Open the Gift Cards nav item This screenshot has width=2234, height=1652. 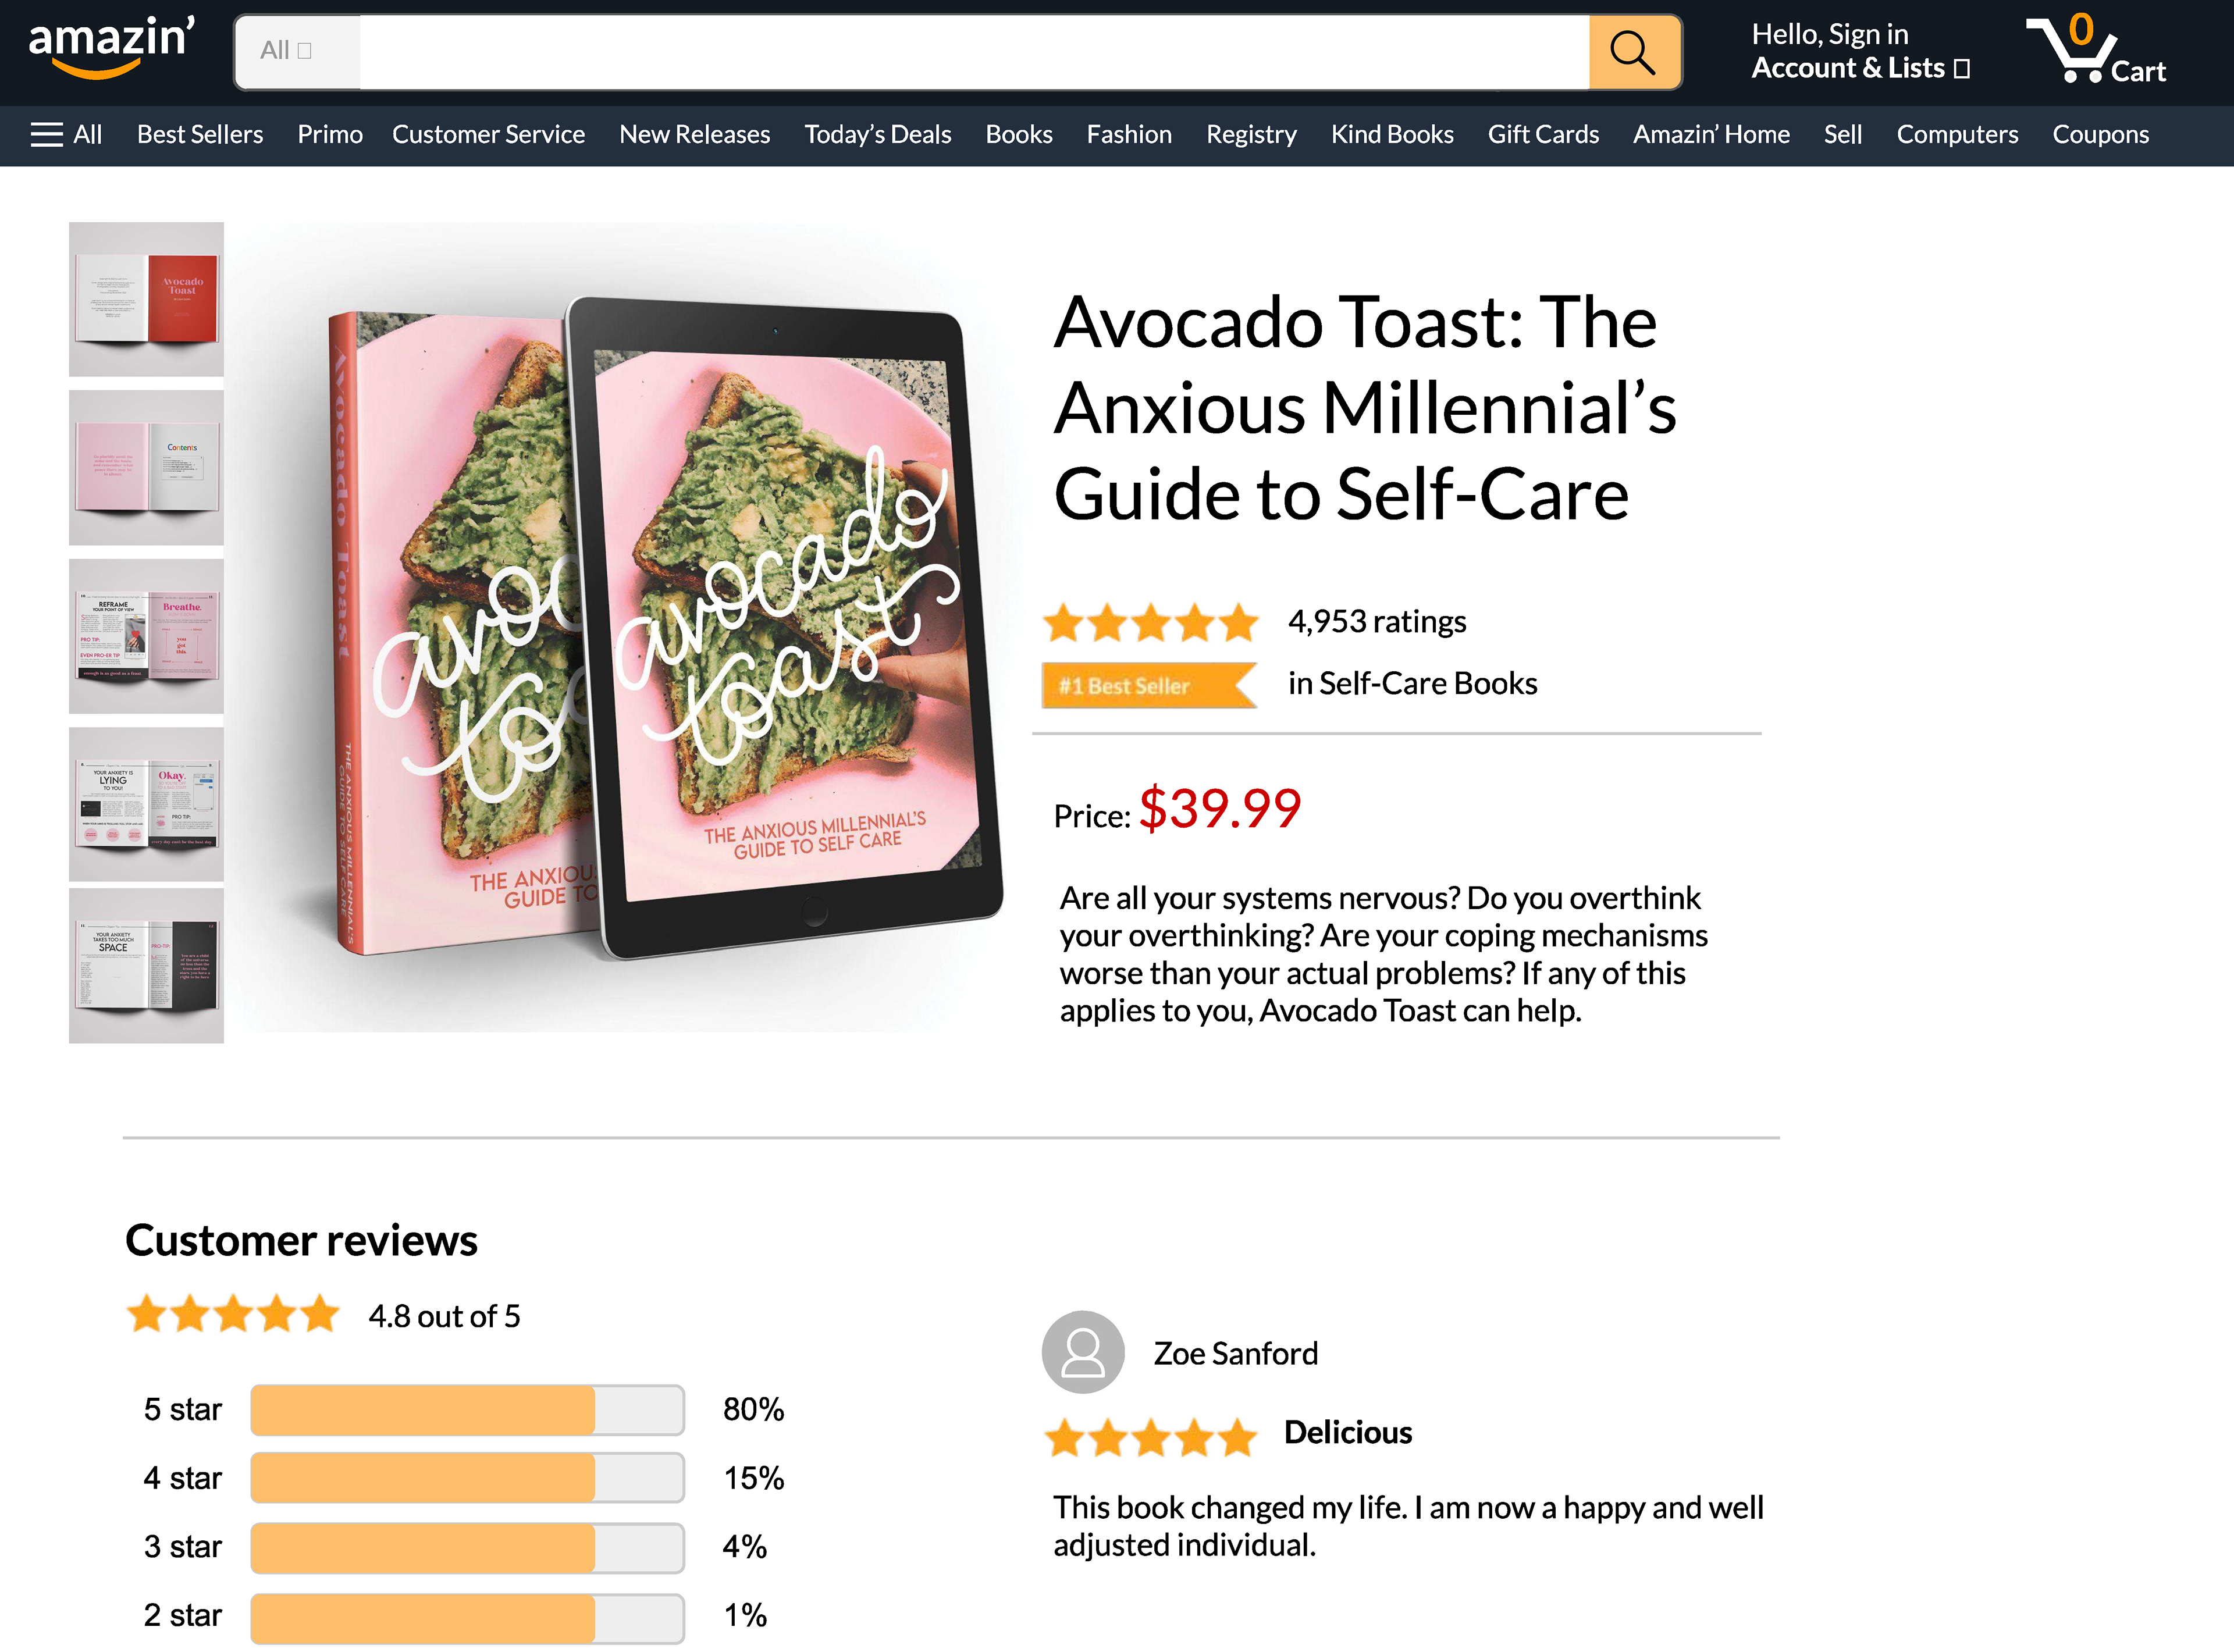[x=1542, y=134]
